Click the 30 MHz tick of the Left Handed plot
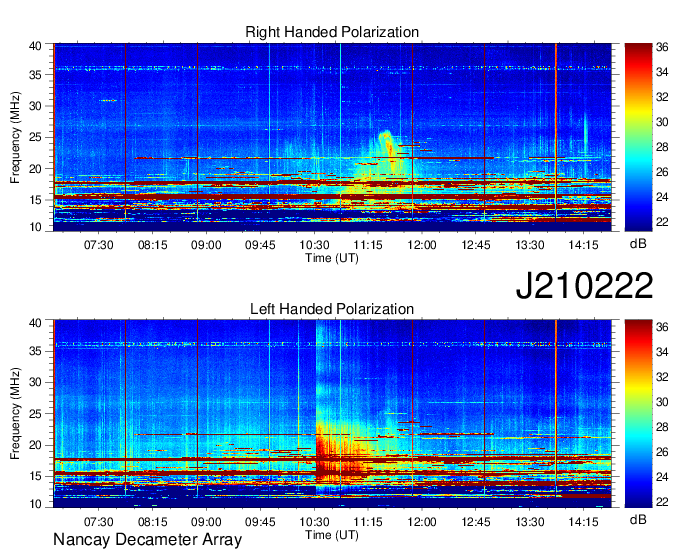 35,382
